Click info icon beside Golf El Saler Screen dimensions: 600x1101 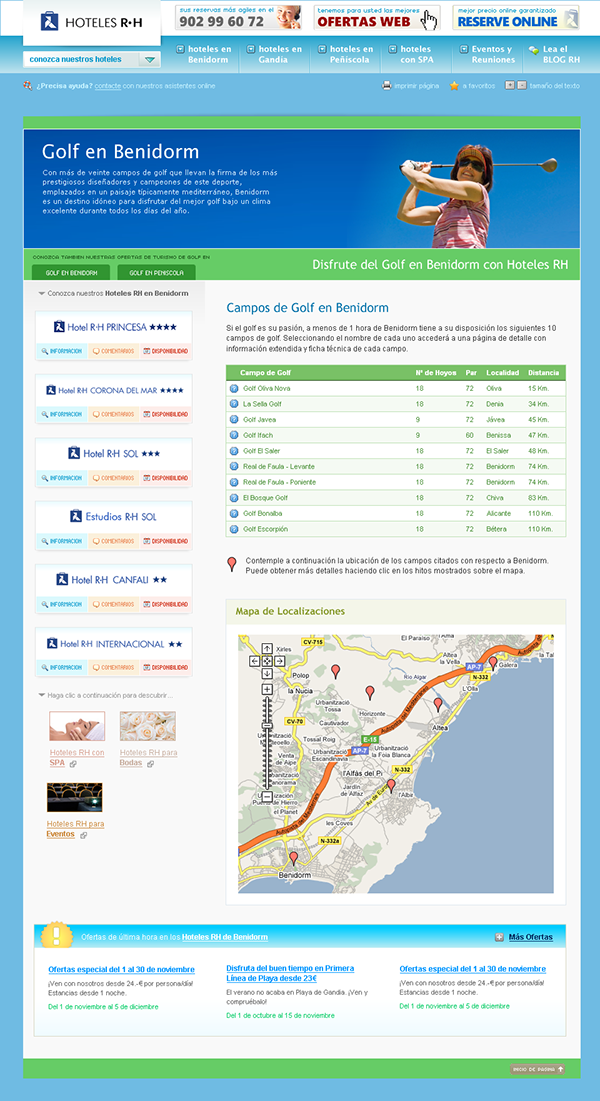click(234, 451)
